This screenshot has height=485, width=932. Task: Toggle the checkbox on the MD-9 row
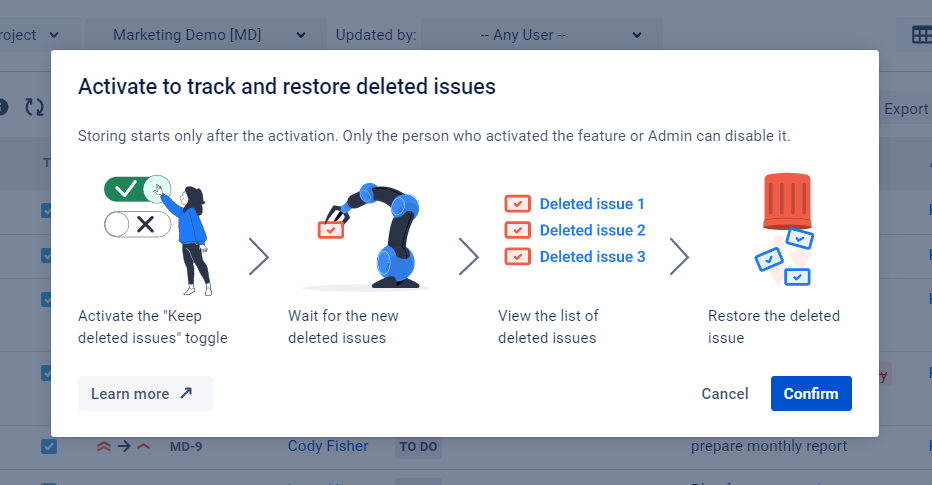click(x=50, y=446)
